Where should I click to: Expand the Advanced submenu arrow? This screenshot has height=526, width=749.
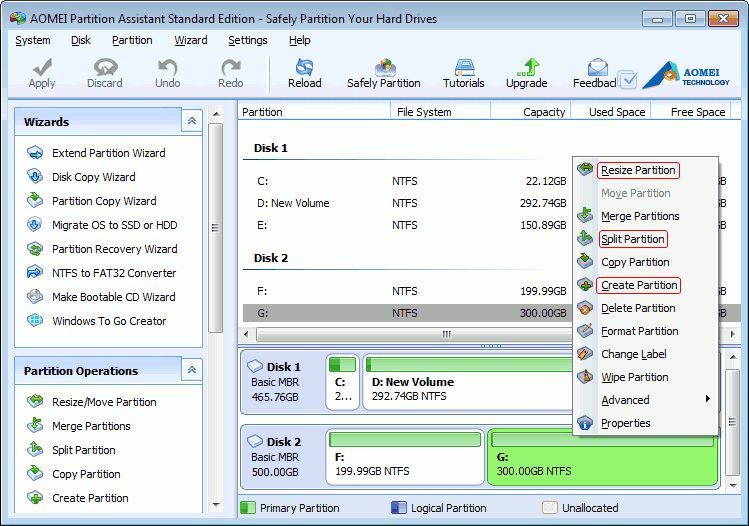coord(708,399)
